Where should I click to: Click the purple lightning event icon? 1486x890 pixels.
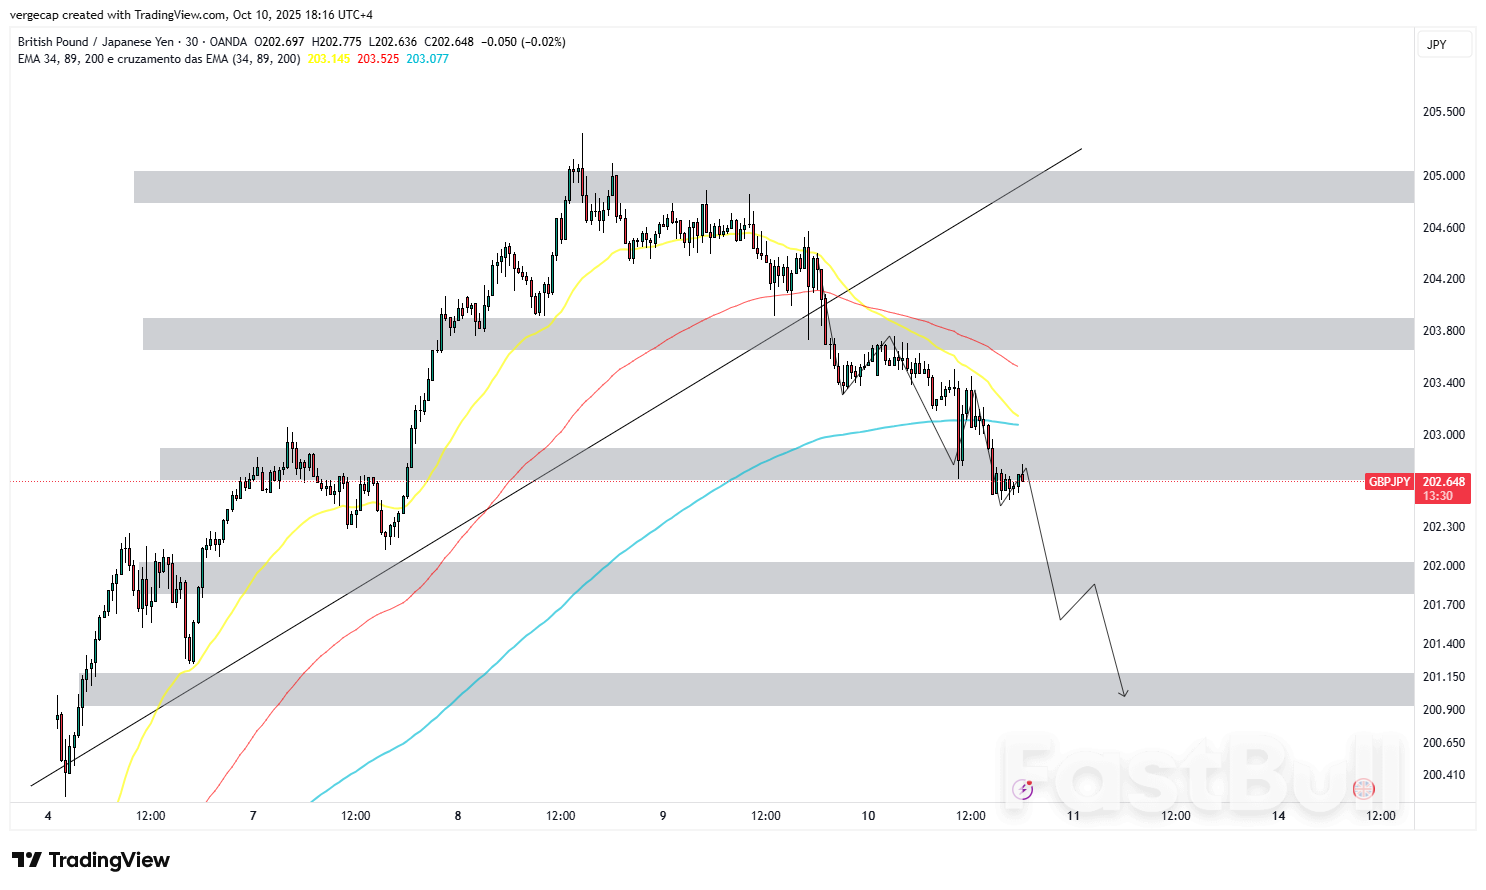coord(1022,789)
